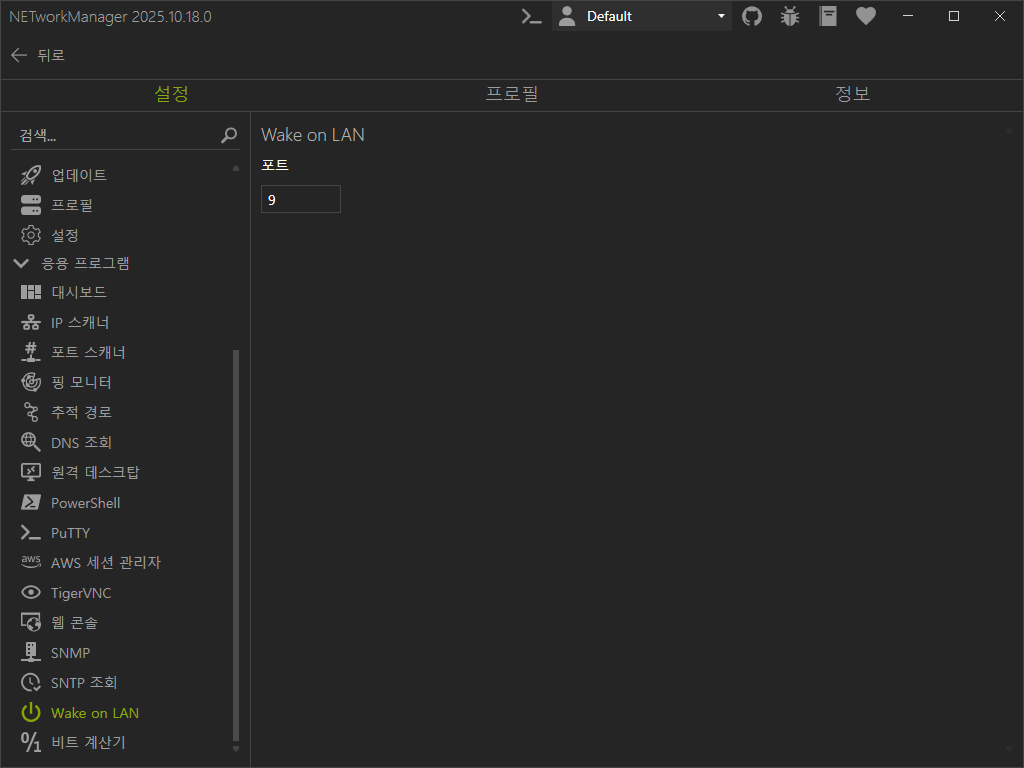Select the 원격 데스크탑 label
The width and height of the screenshot is (1024, 768).
tap(95, 472)
